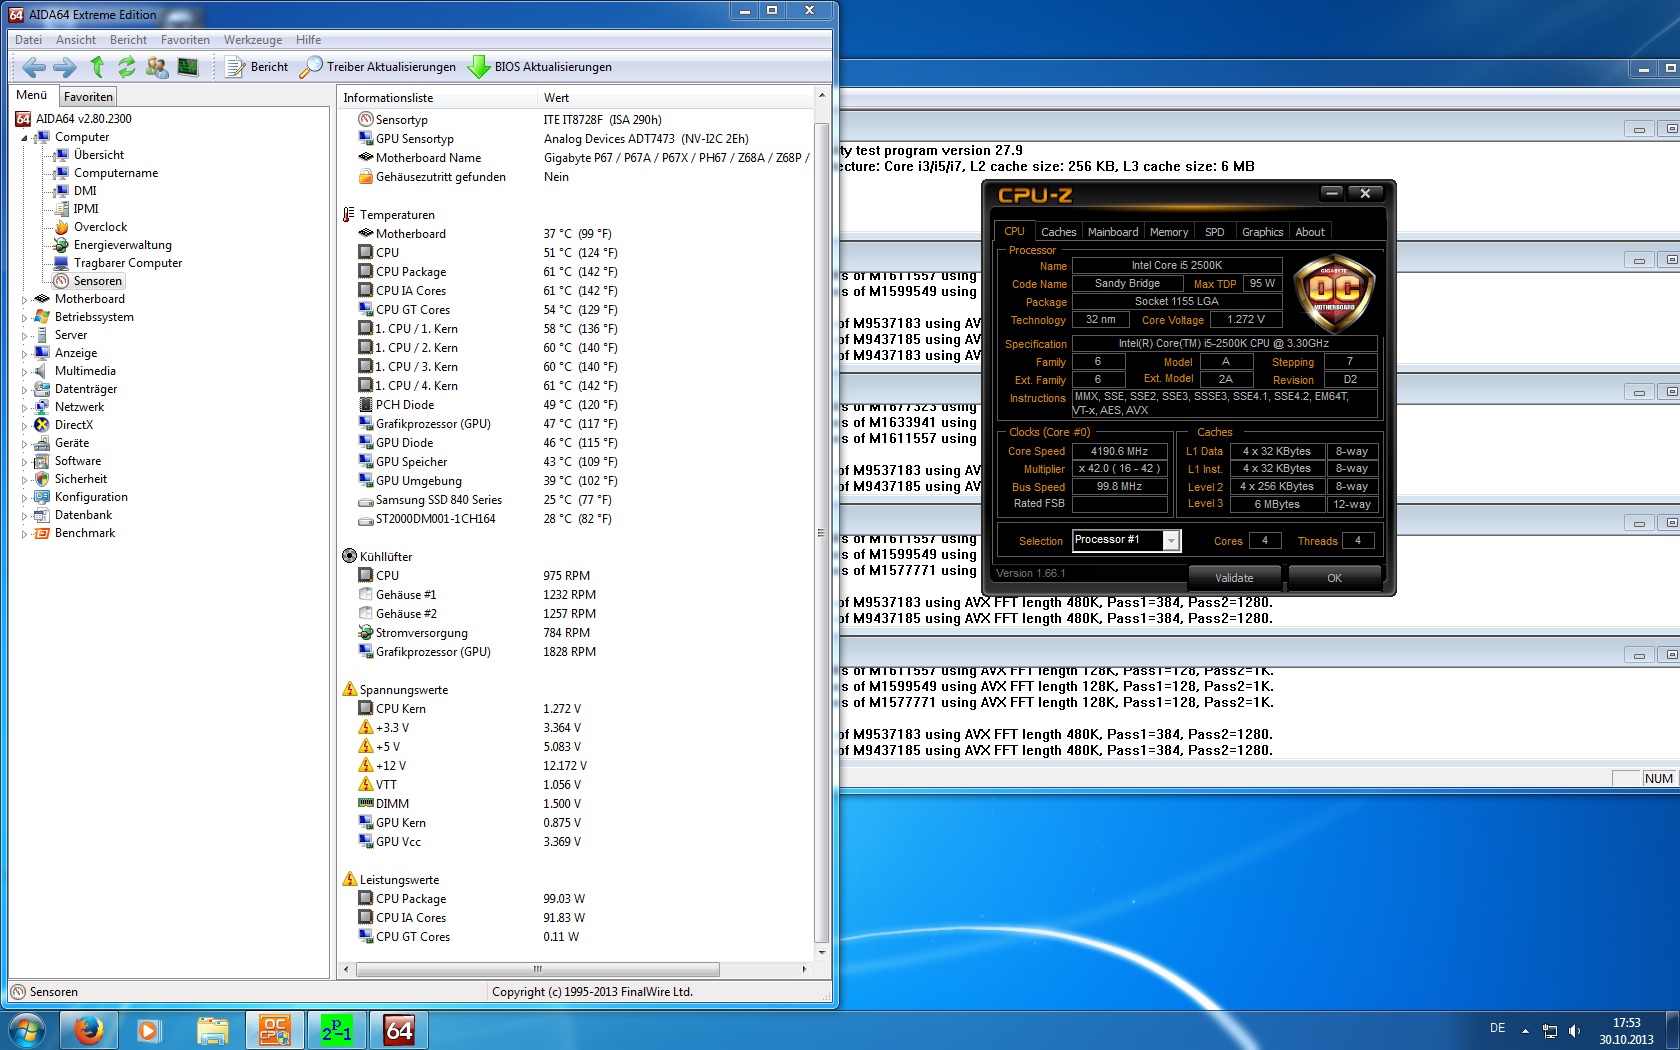Open the Datei menu
The width and height of the screenshot is (1680, 1050).
pyautogui.click(x=29, y=40)
